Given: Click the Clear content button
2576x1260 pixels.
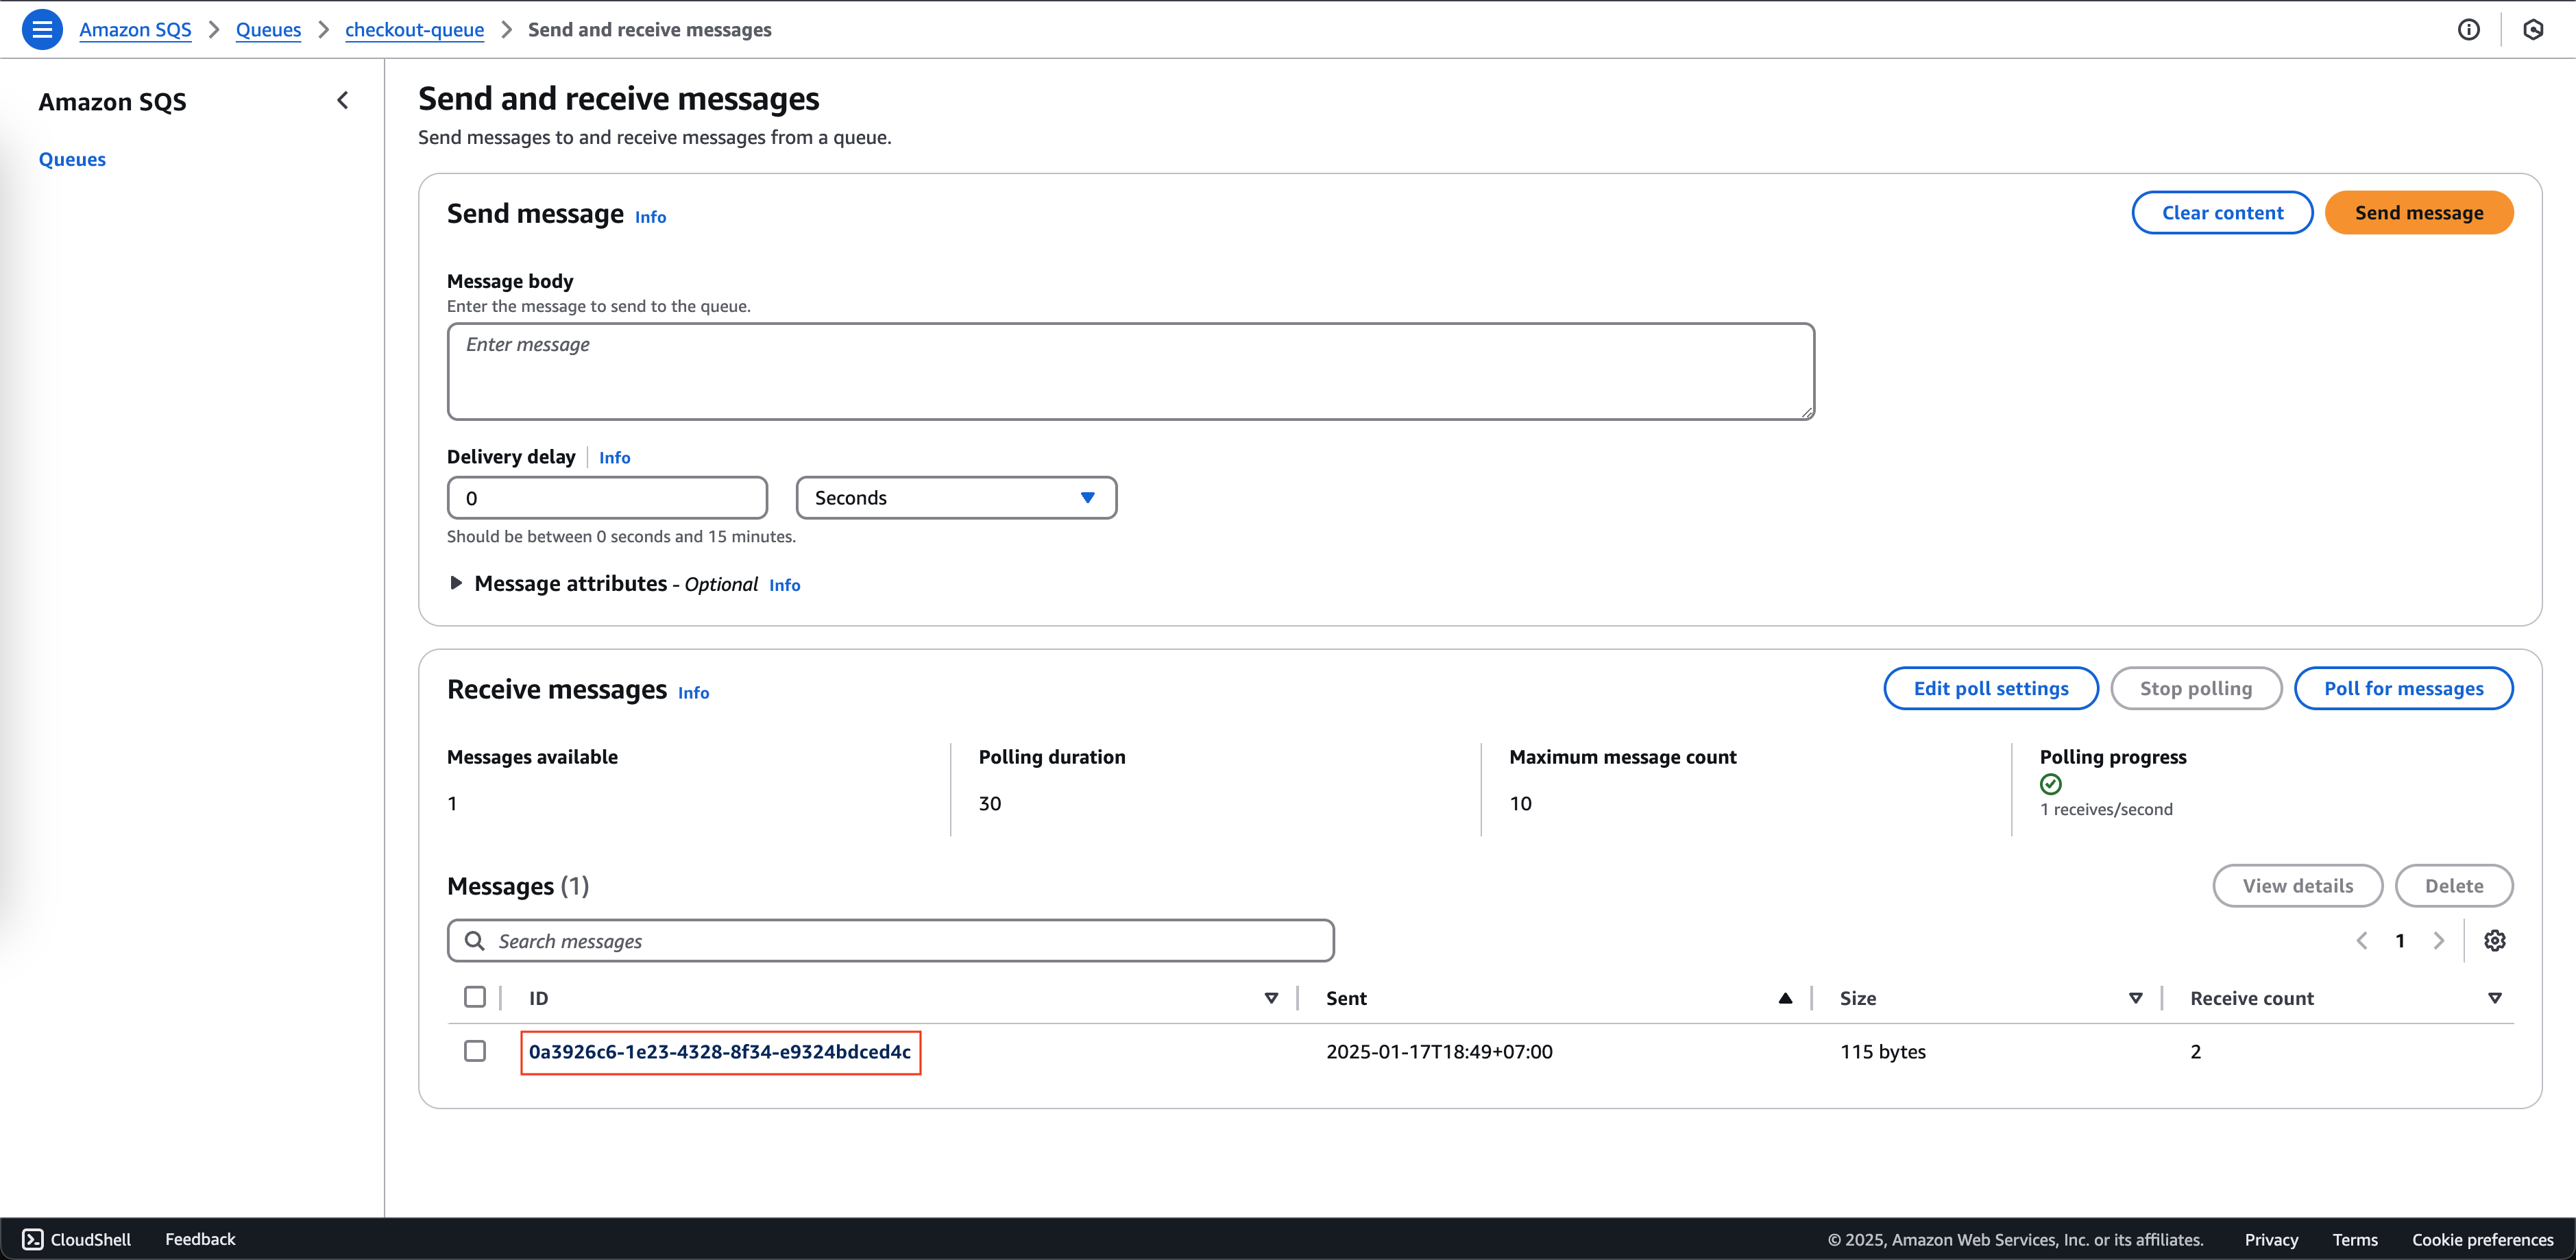Looking at the screenshot, I should (x=2222, y=213).
